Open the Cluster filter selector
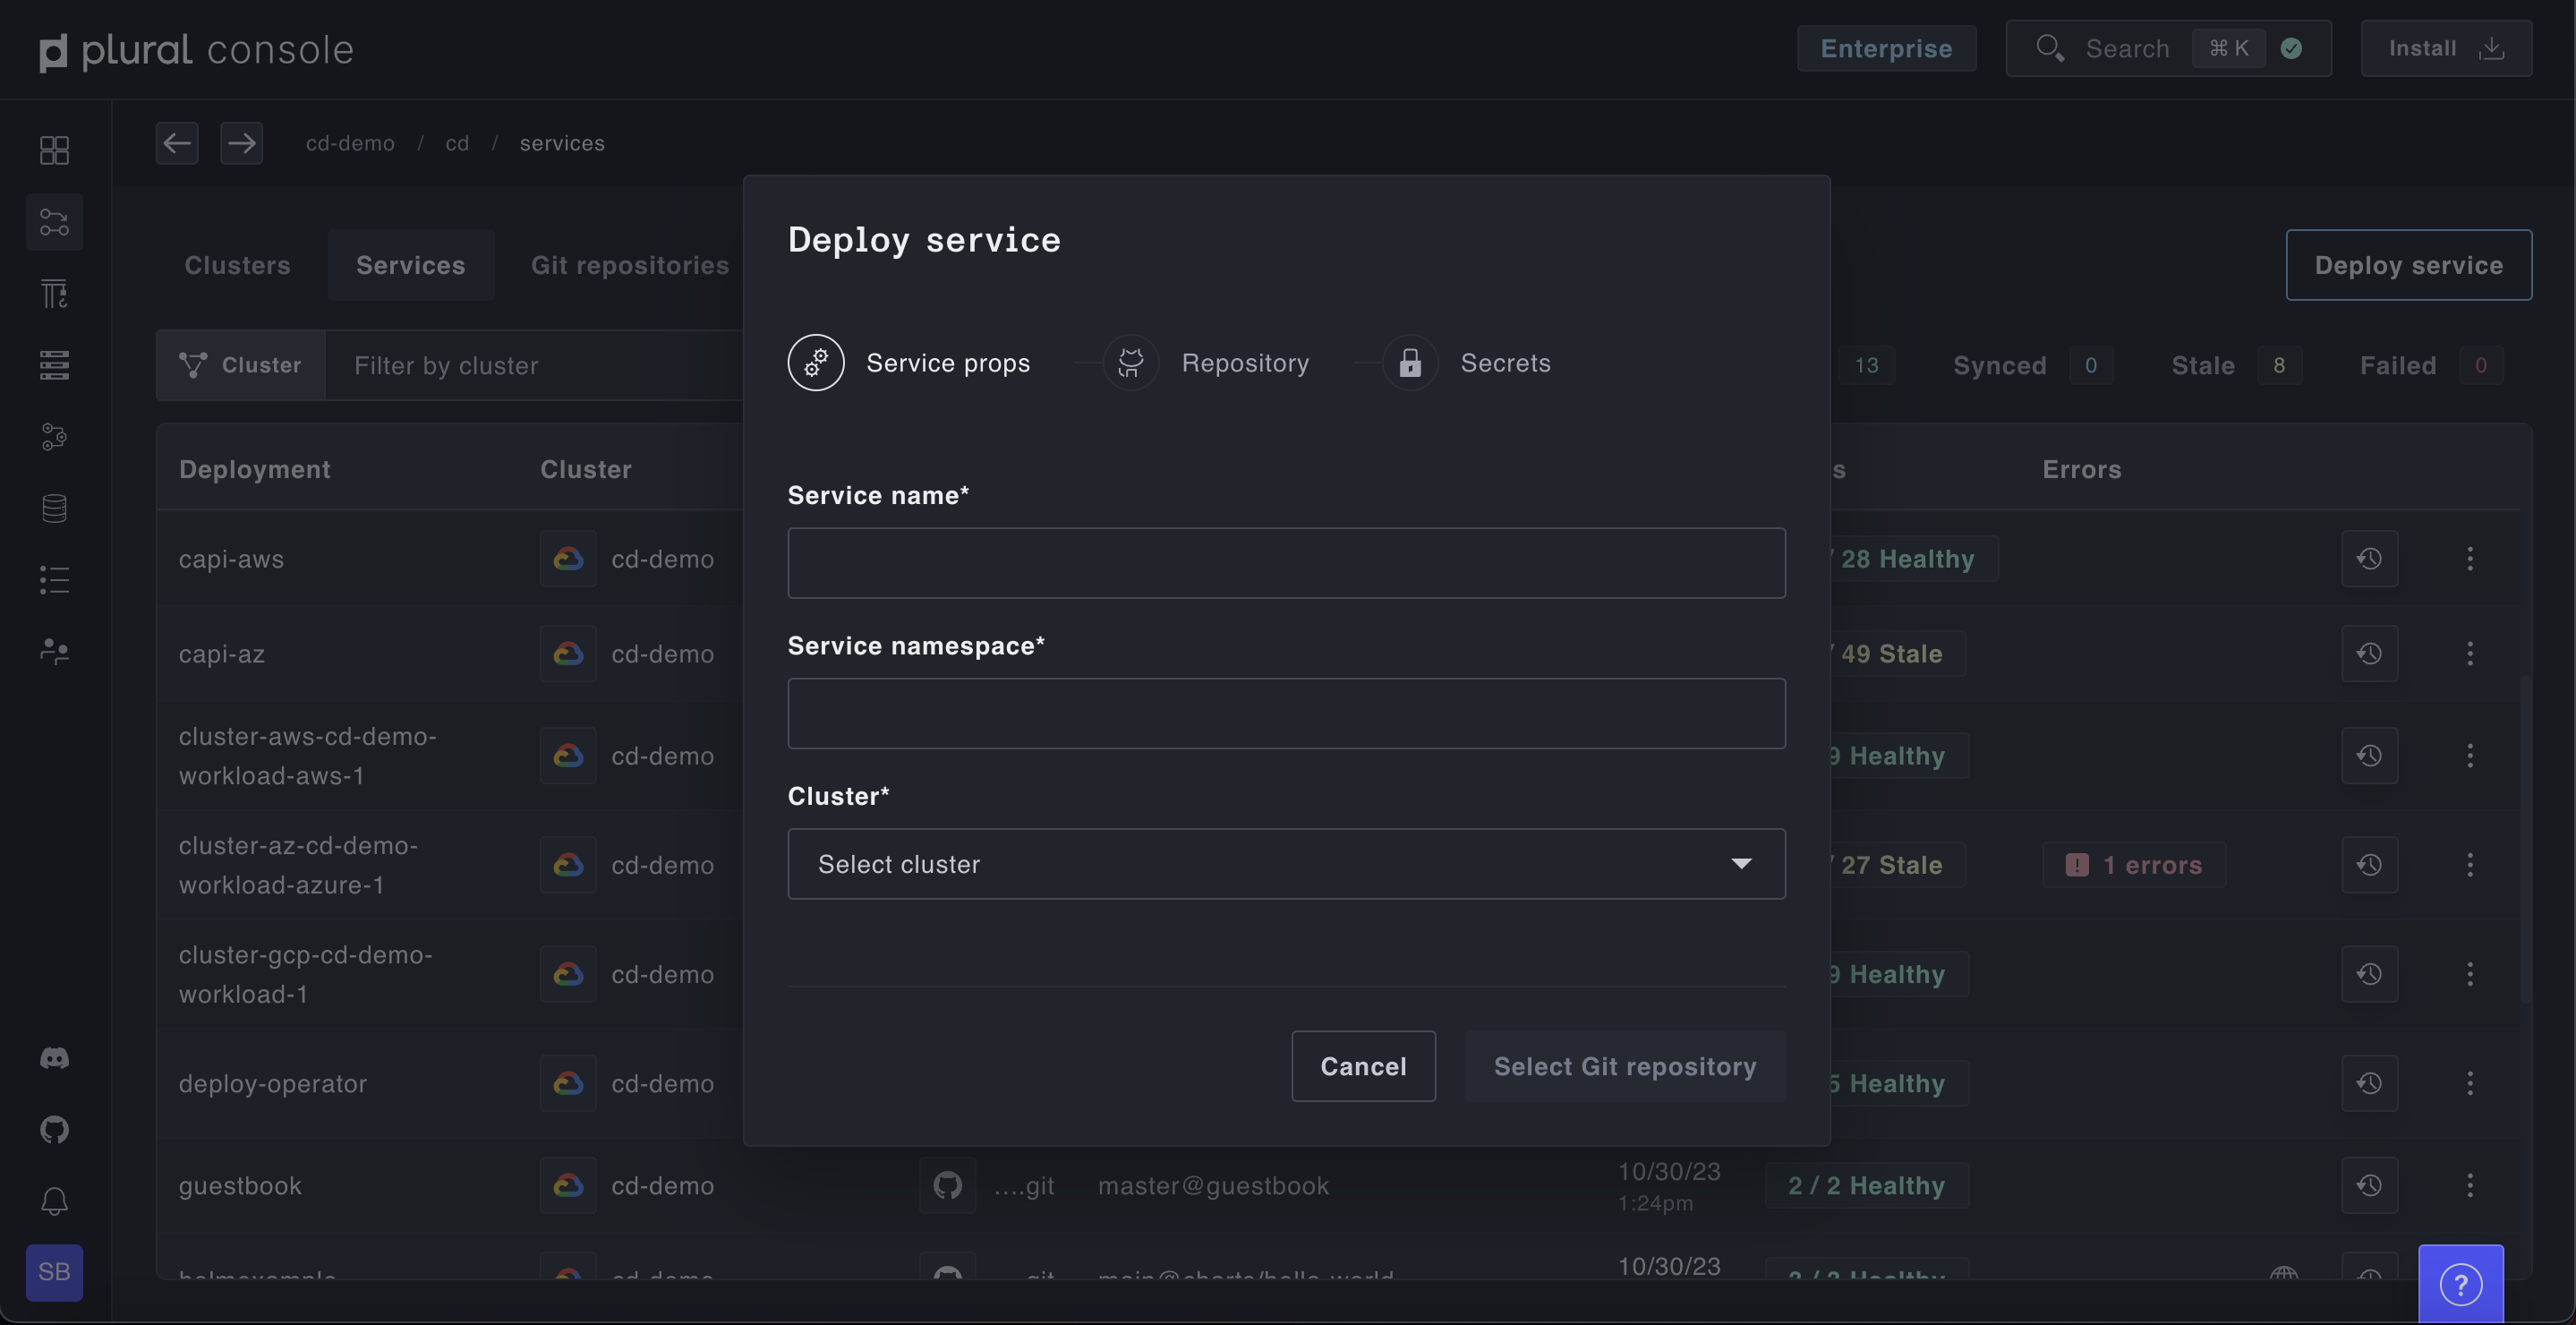This screenshot has width=2576, height=1325. coord(240,365)
